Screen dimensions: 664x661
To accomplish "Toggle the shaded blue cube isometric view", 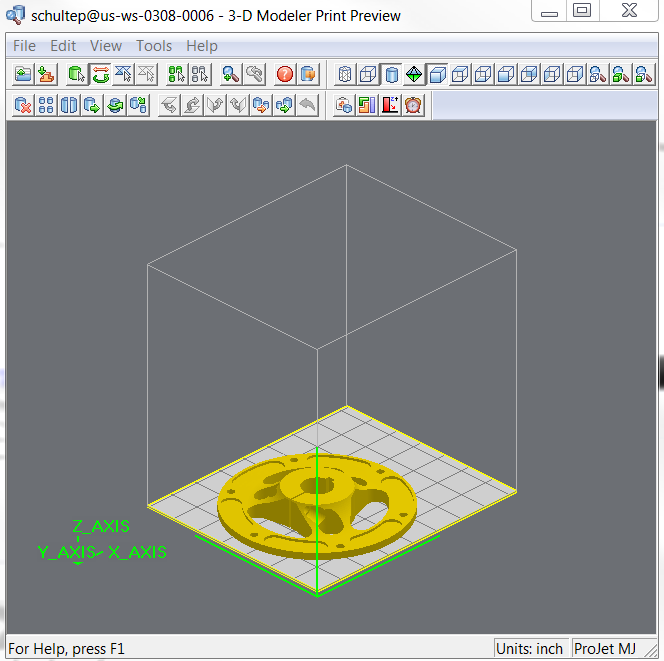I will pos(437,74).
